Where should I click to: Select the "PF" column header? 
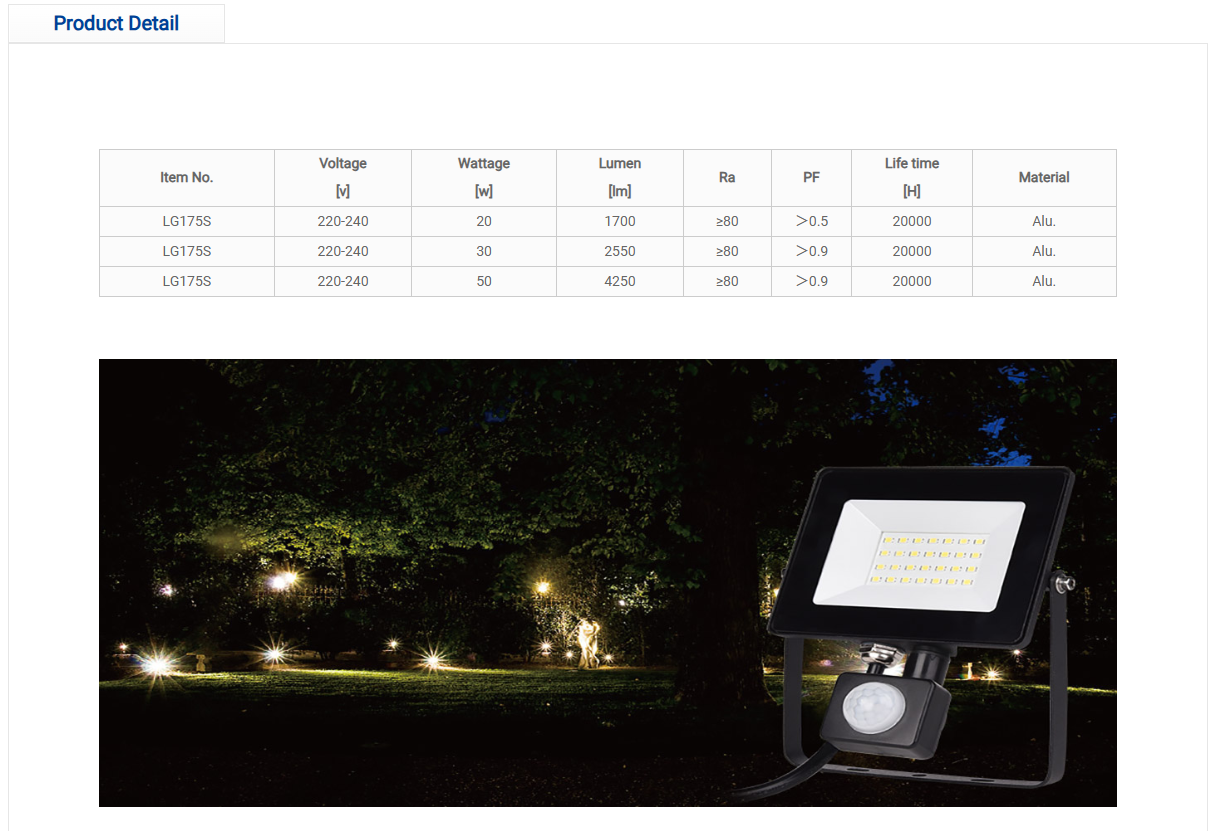(x=811, y=178)
